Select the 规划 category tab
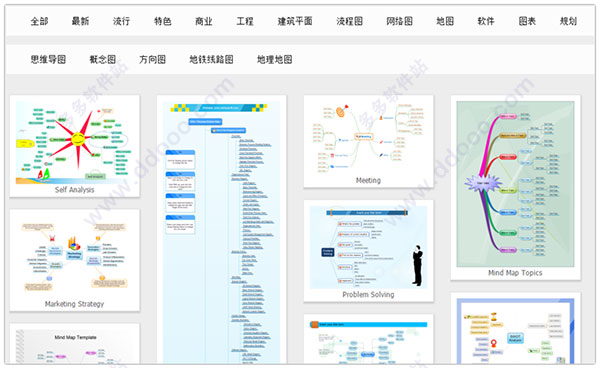Image resolution: width=600 pixels, height=368 pixels. (x=568, y=21)
